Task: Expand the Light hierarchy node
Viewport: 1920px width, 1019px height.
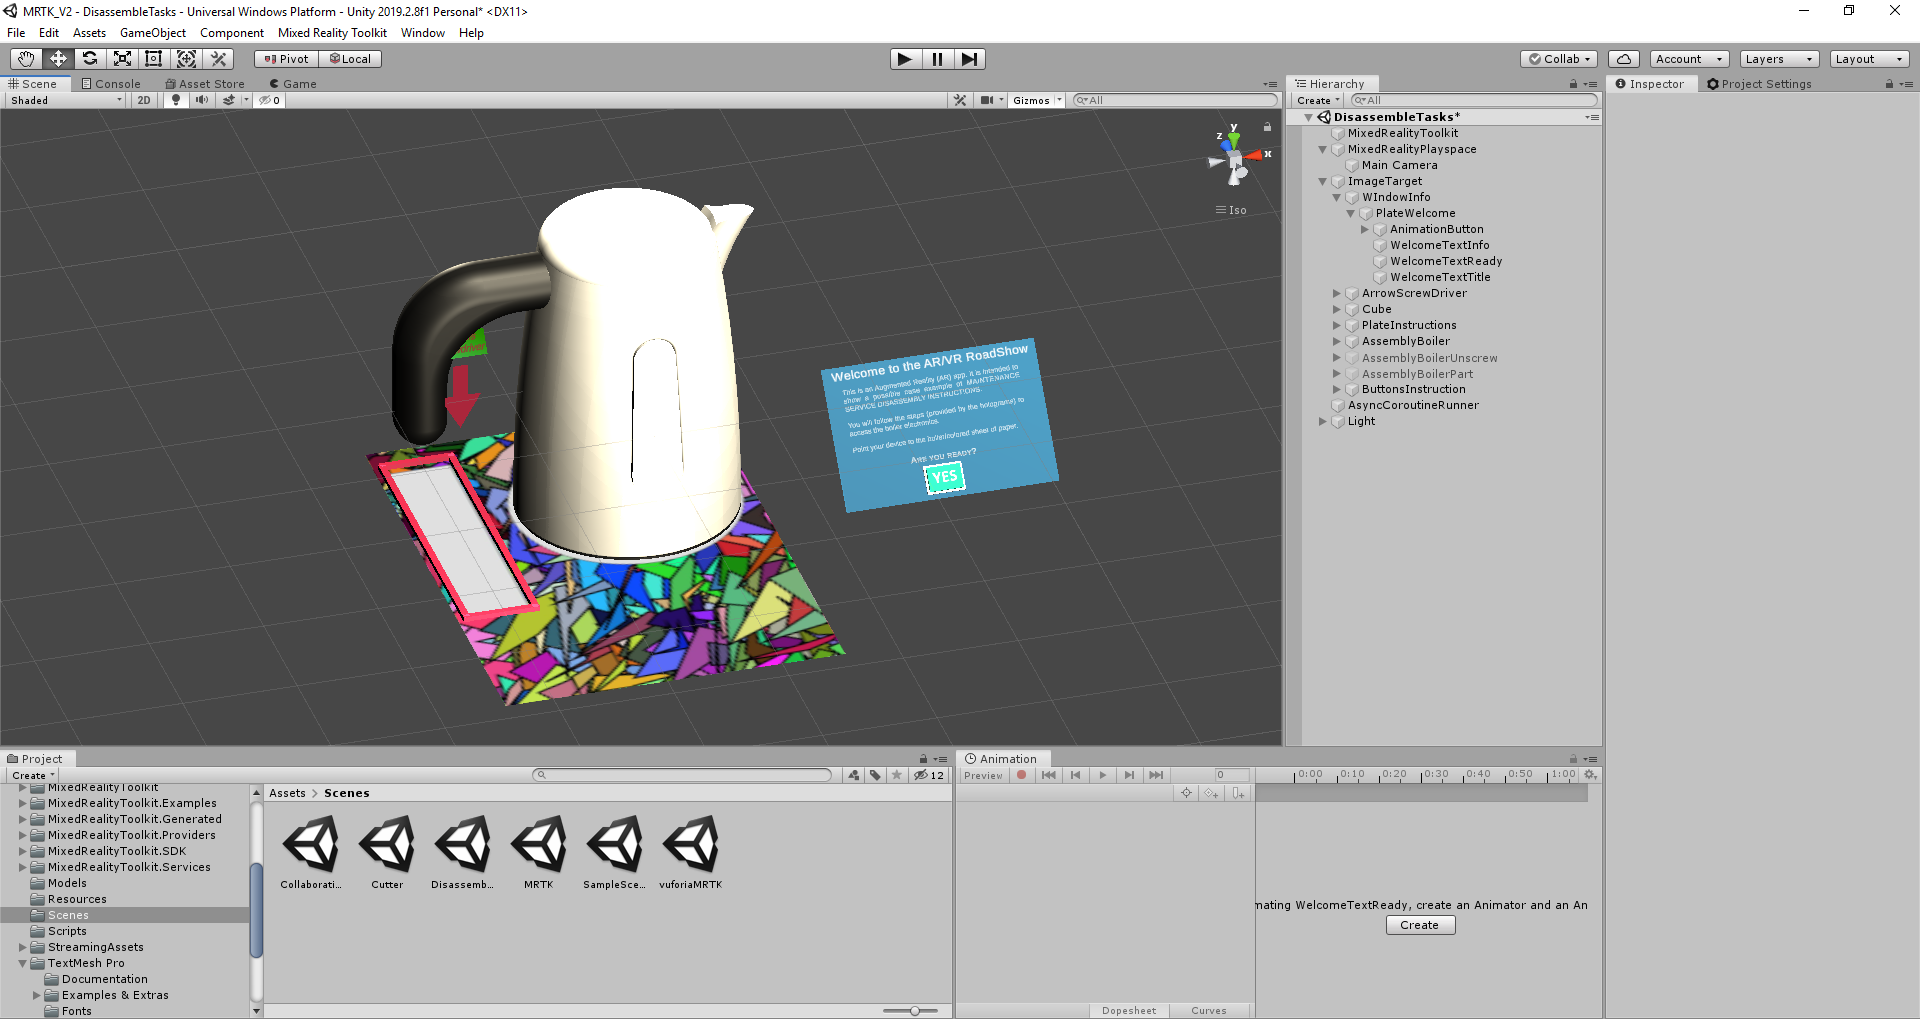Action: (x=1322, y=422)
